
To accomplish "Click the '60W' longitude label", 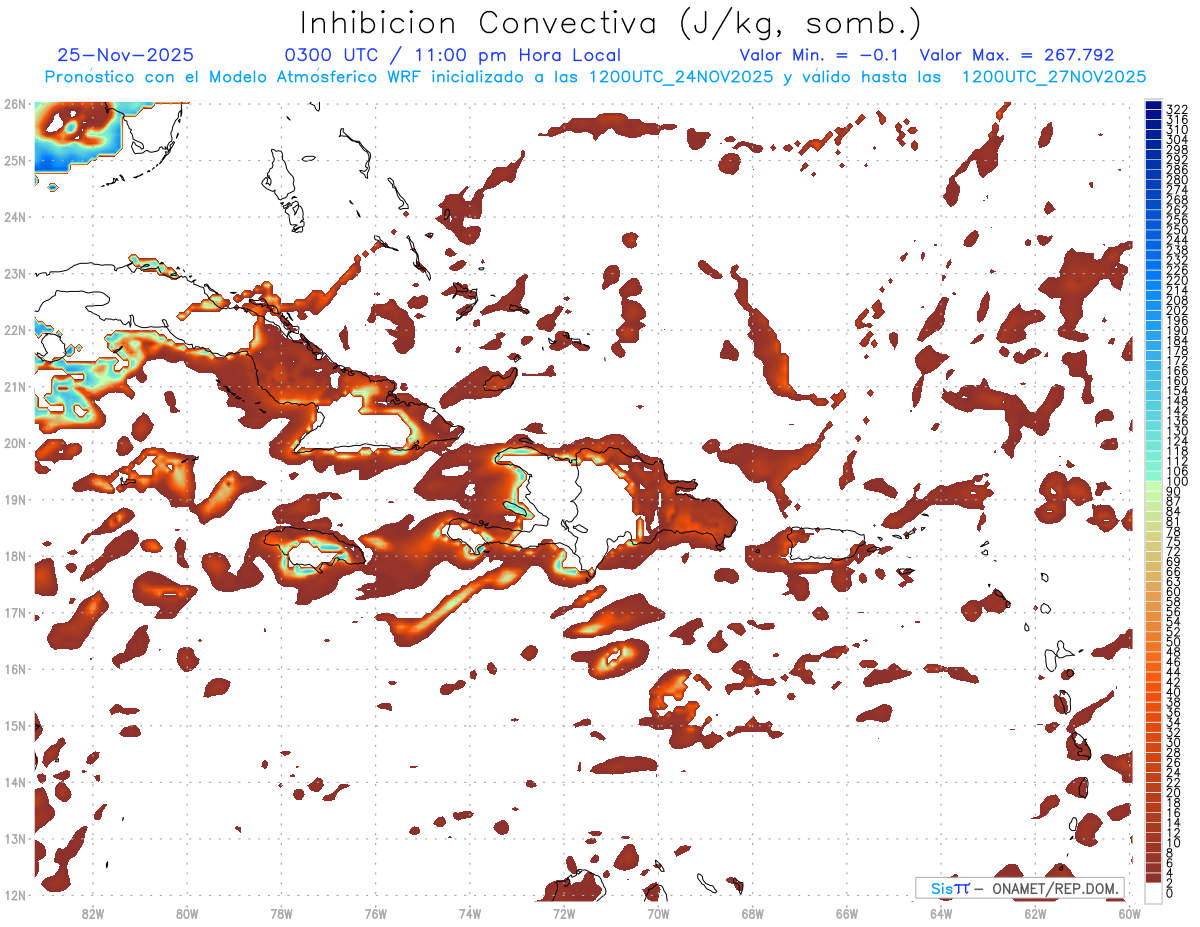I will tap(1129, 913).
